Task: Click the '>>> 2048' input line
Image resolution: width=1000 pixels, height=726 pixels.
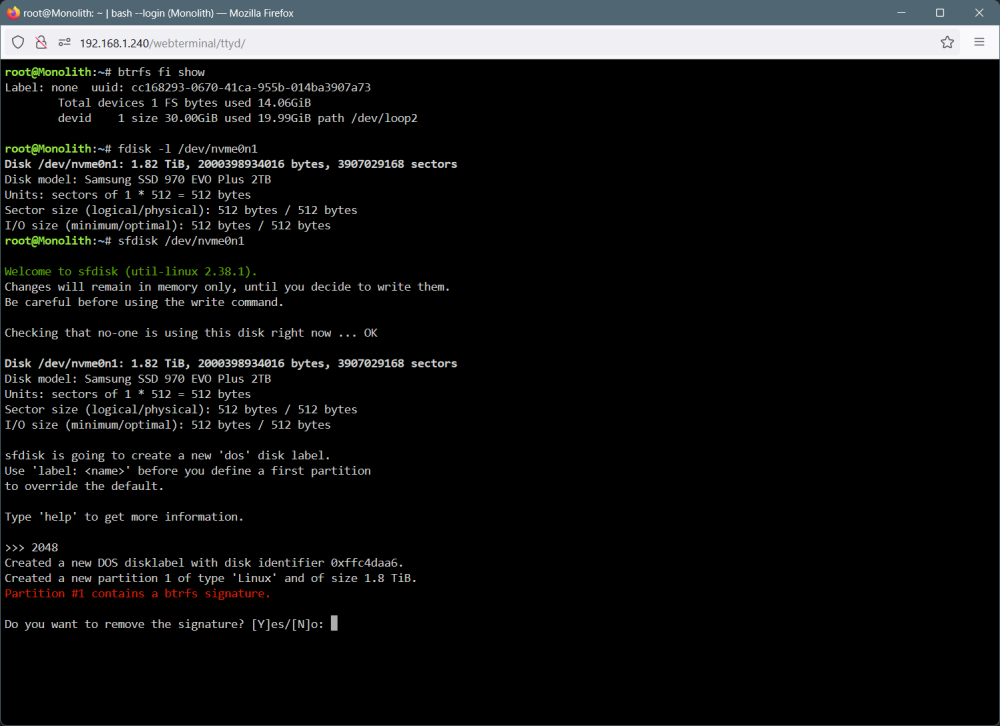Action: click(x=31, y=547)
